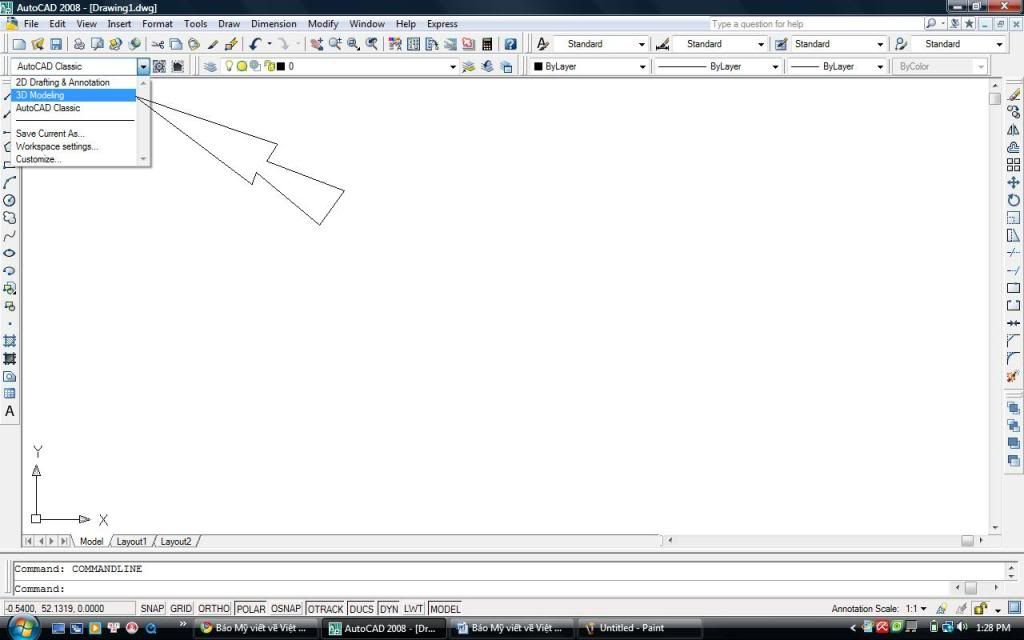The image size is (1024, 640).
Task: Open the layer list dropdown
Action: [453, 67]
